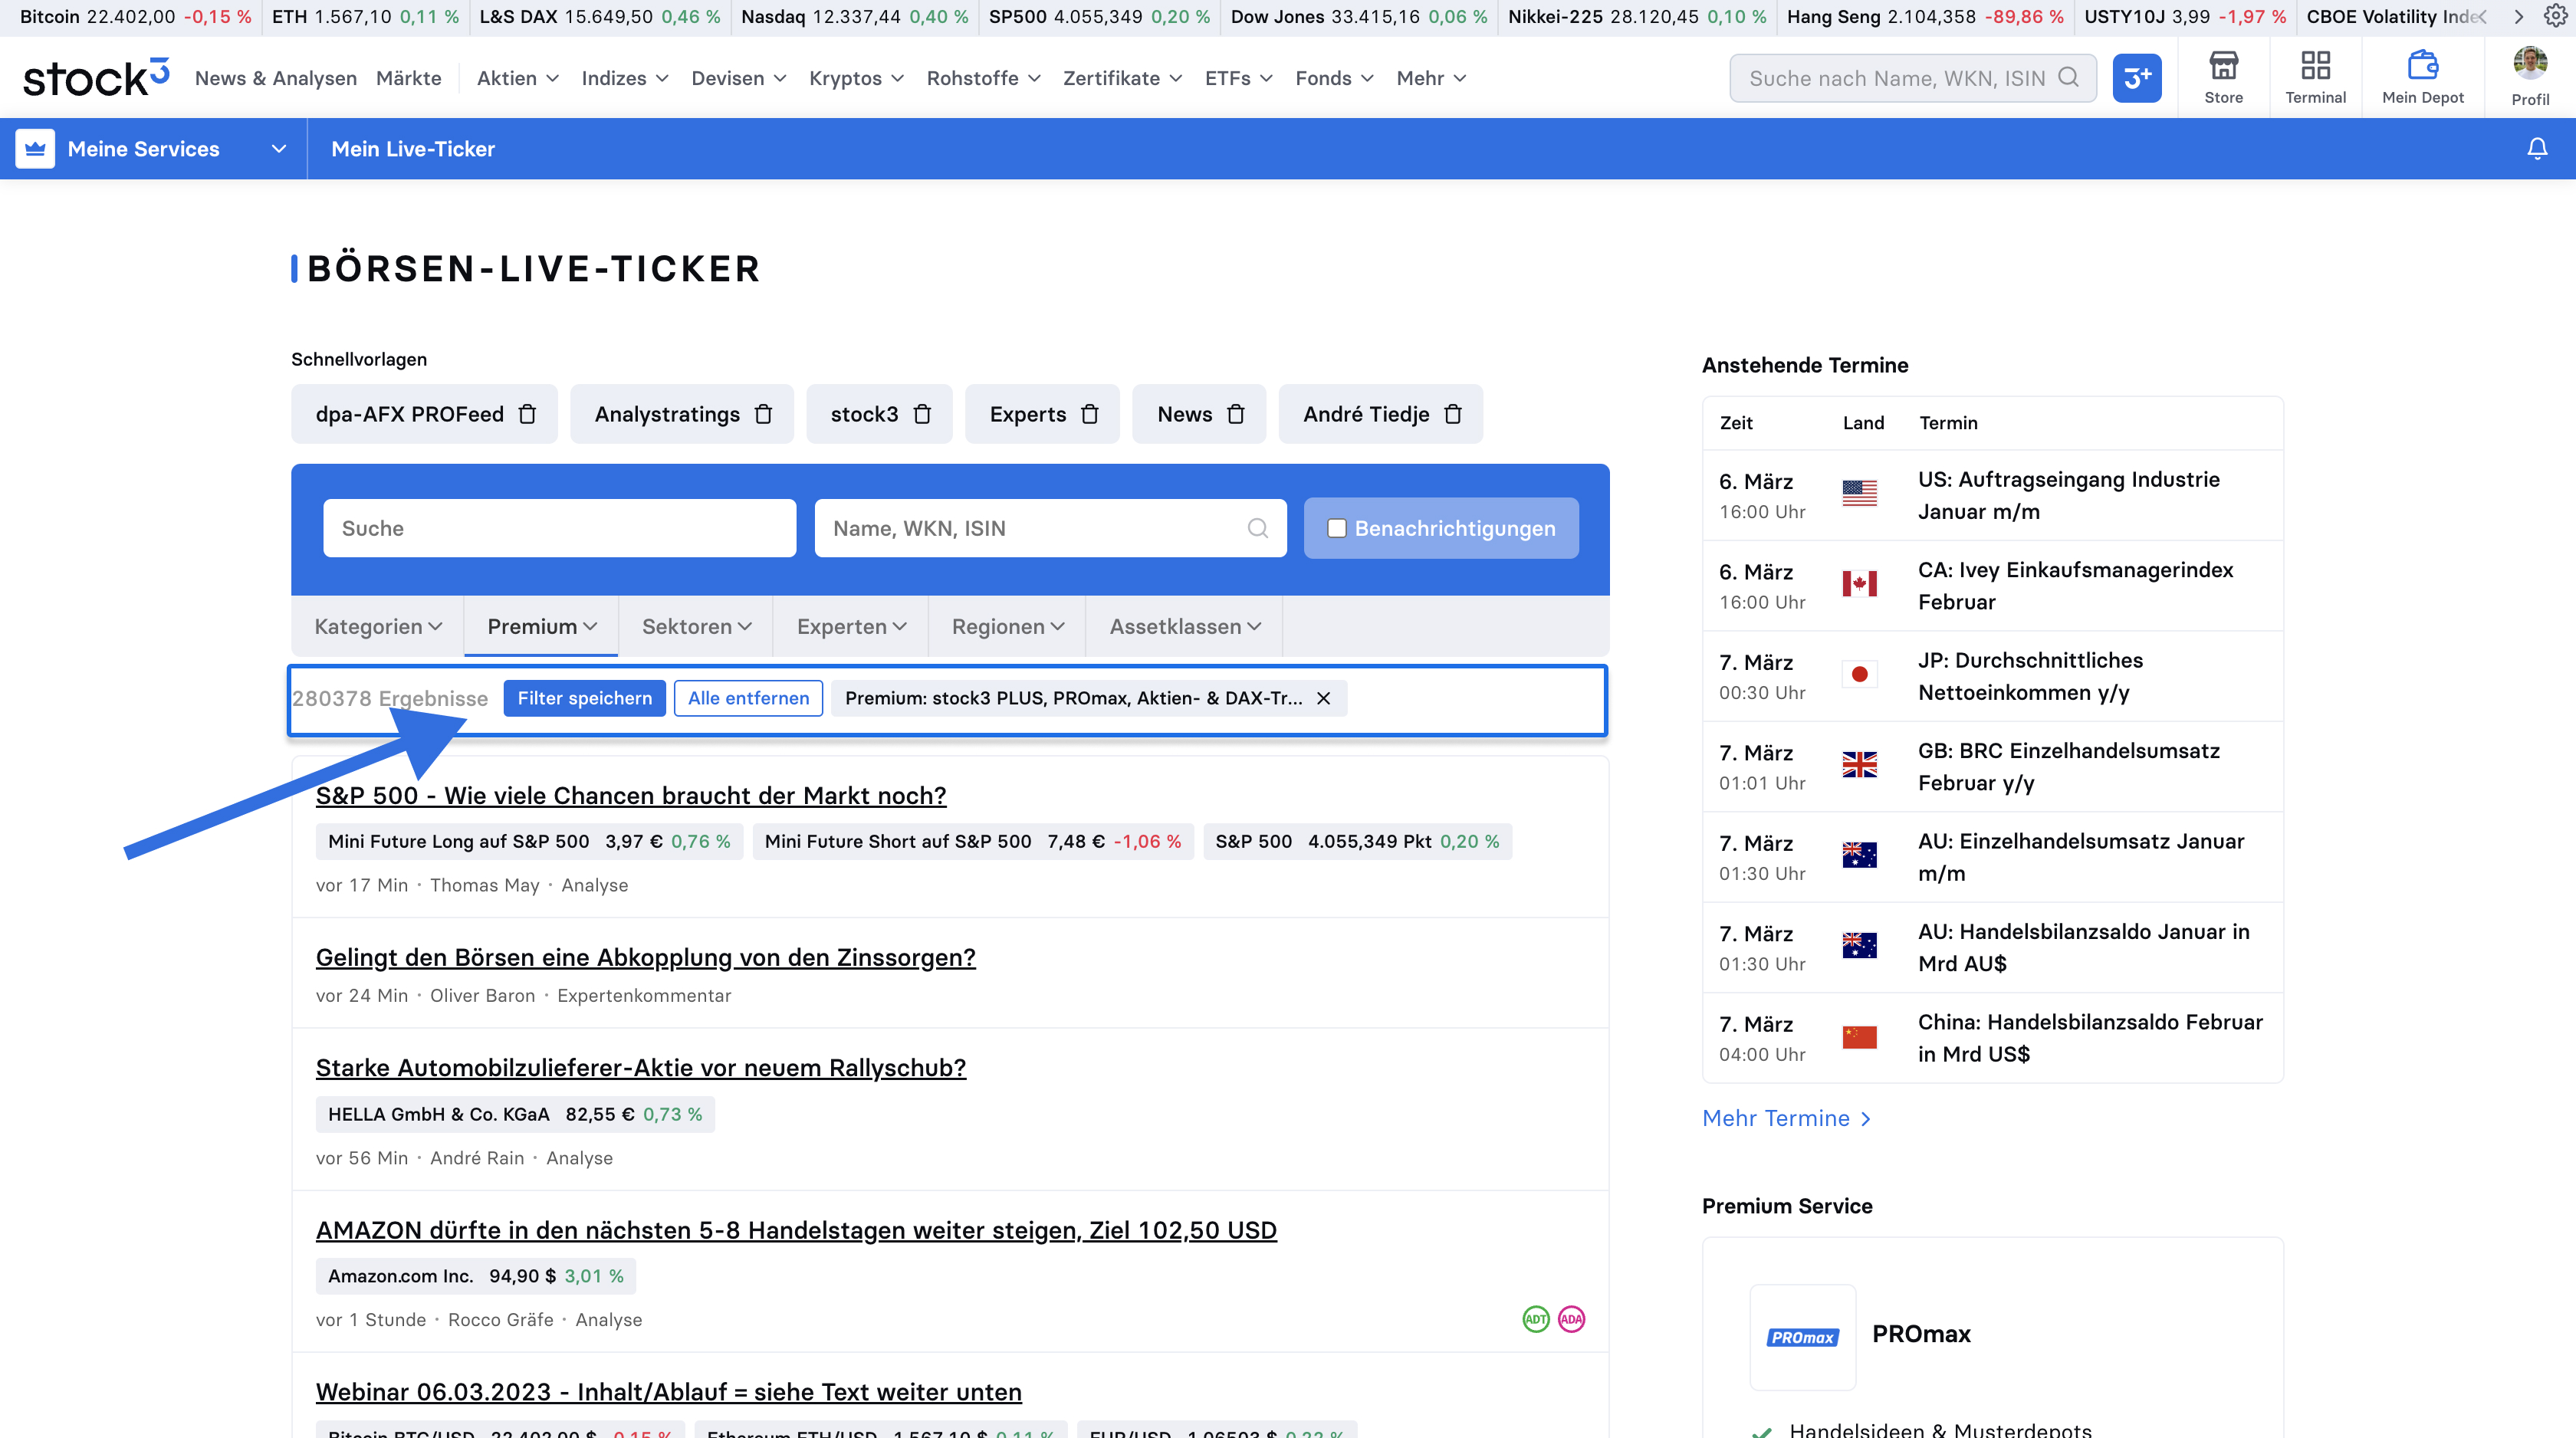Open the Mehr Termine link
2576x1438 pixels.
pos(1786,1118)
